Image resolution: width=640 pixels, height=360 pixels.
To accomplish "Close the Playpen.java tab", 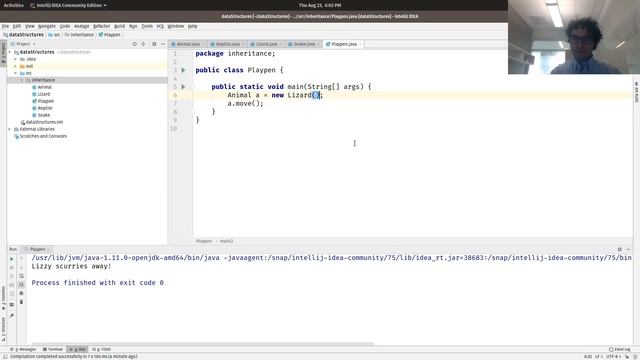I will click(360, 44).
